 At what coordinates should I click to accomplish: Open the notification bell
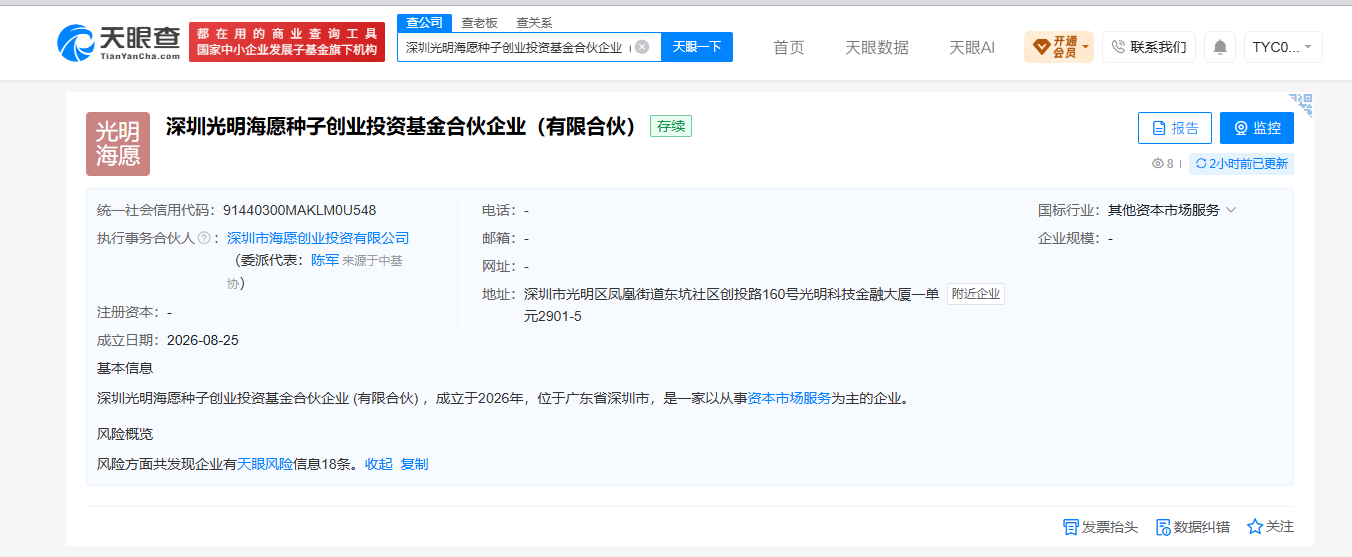pyautogui.click(x=1219, y=47)
